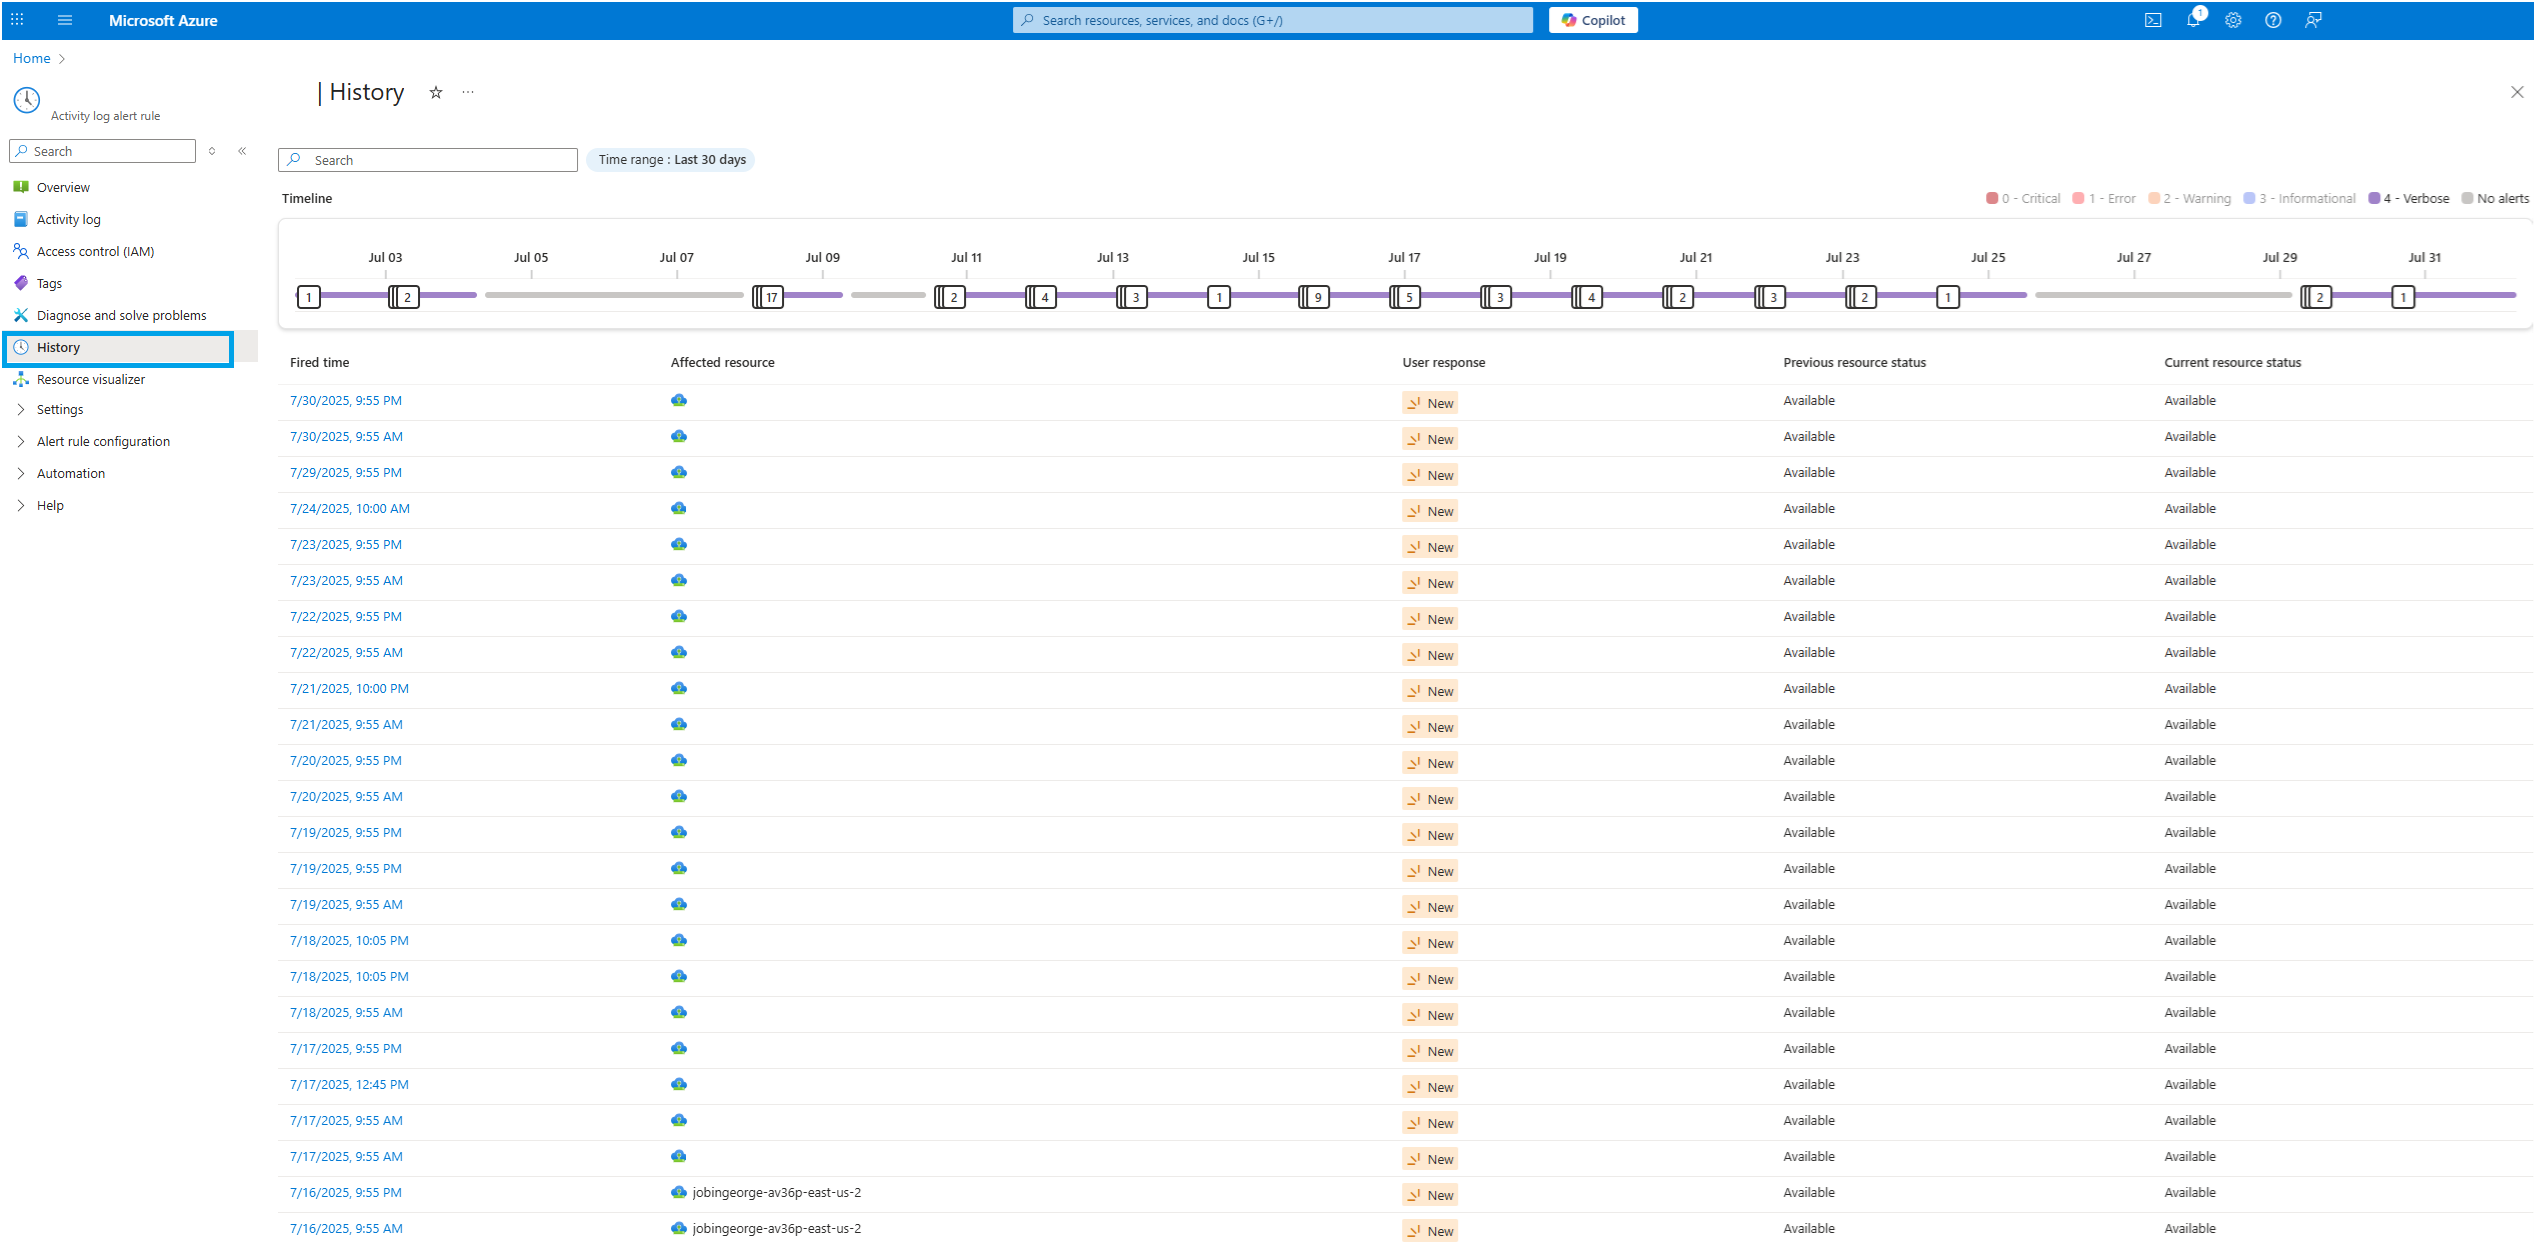Open the Azure portal hamburger menu

(x=65, y=20)
